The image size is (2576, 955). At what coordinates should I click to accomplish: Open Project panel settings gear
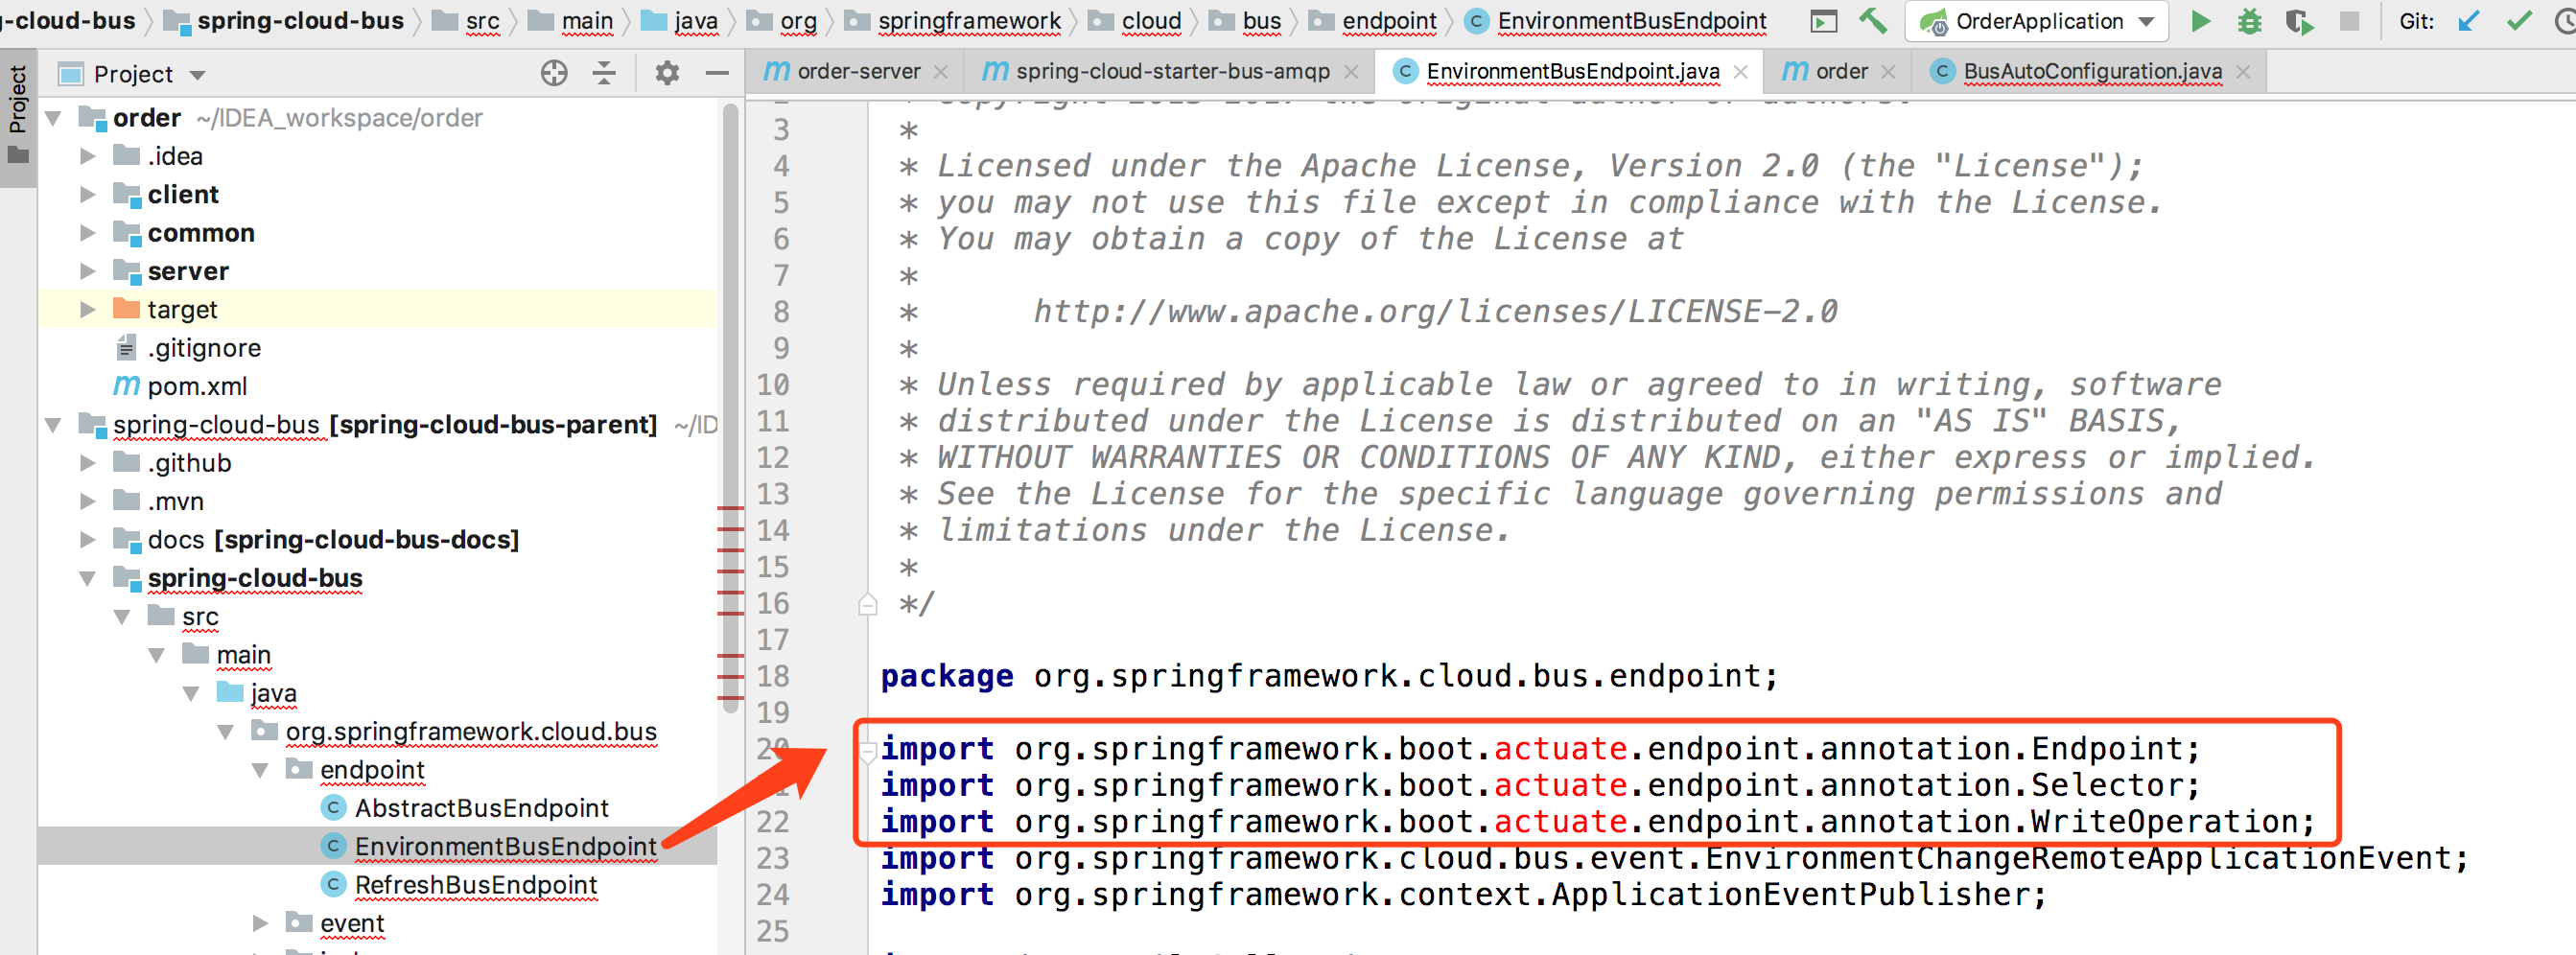click(x=667, y=73)
